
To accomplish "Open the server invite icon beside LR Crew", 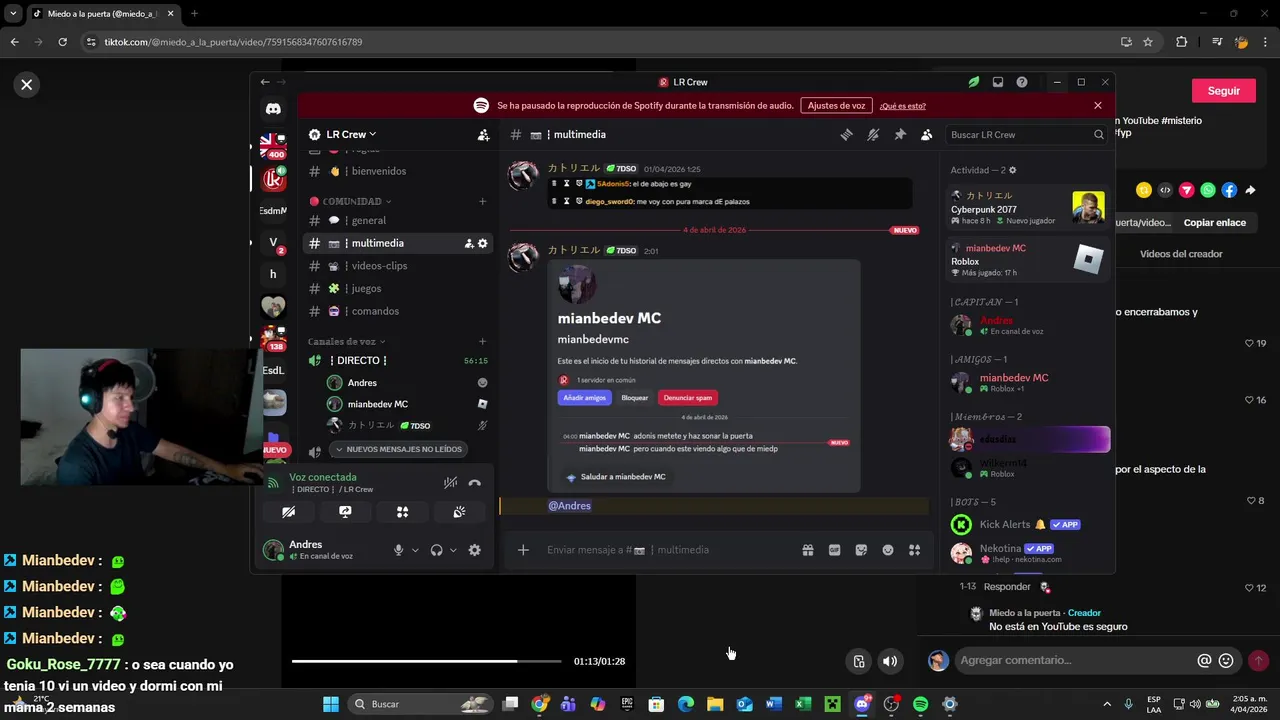I will pyautogui.click(x=484, y=134).
